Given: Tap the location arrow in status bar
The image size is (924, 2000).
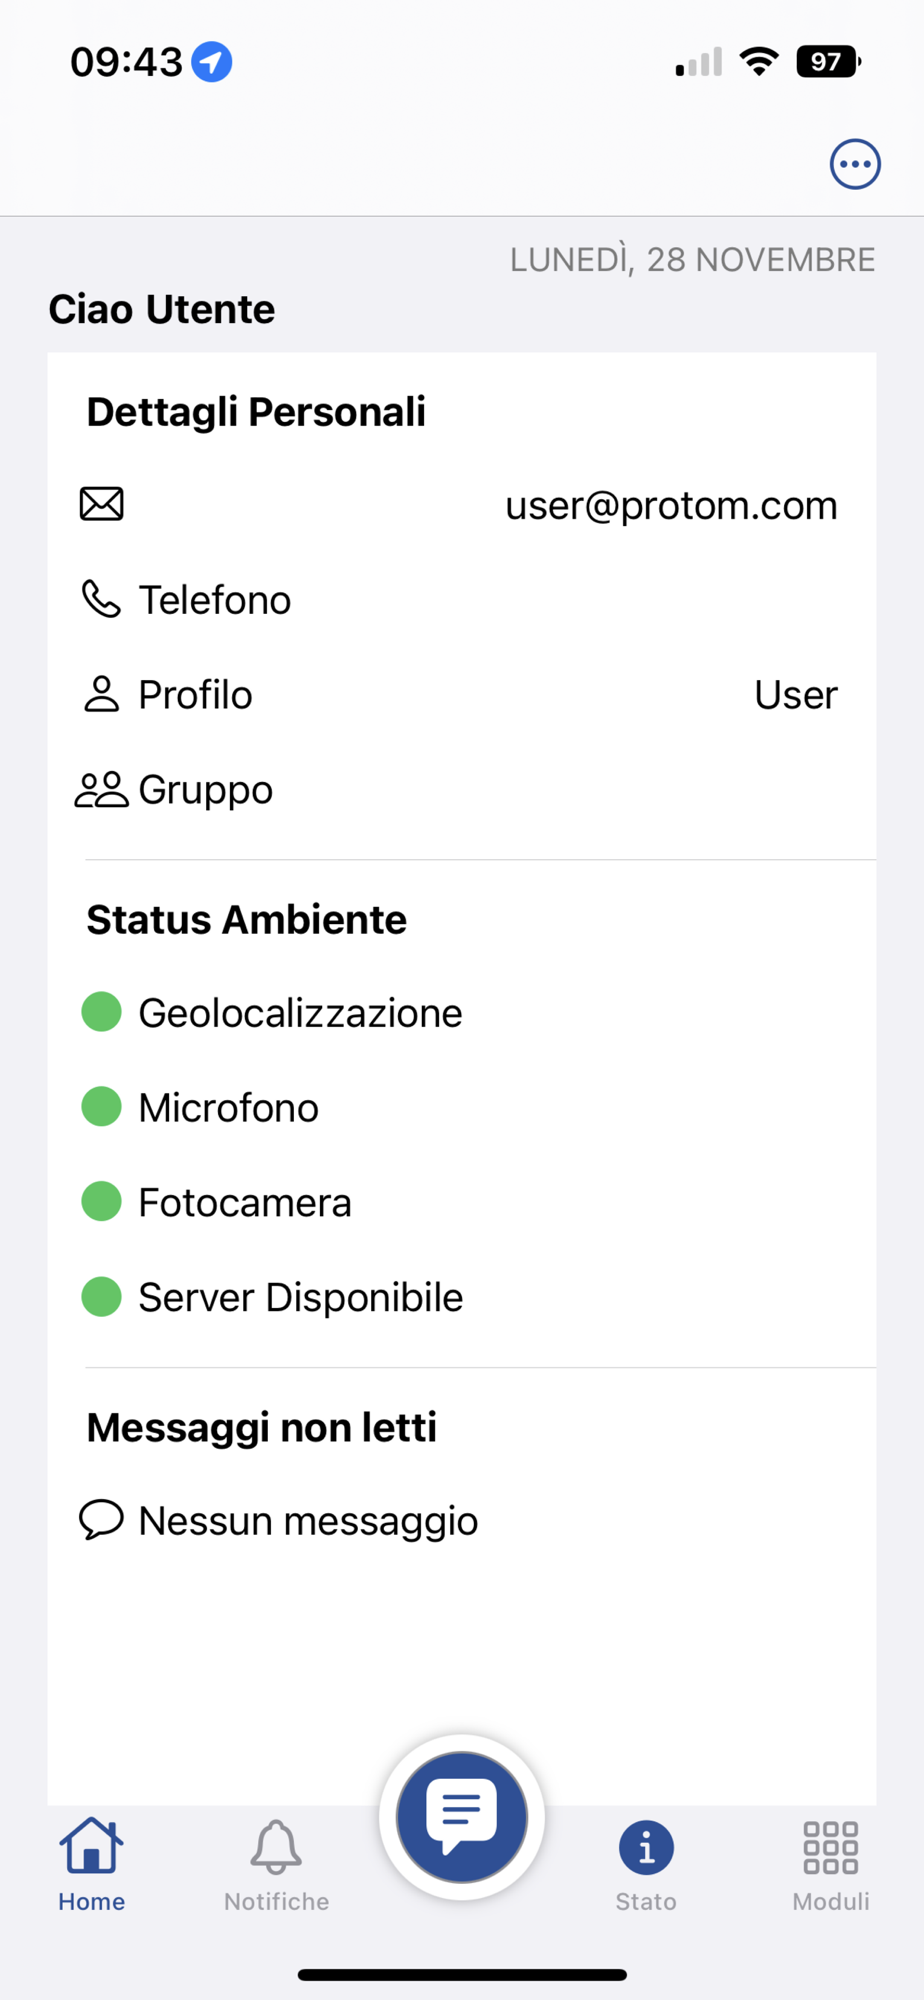Looking at the screenshot, I should tap(212, 62).
